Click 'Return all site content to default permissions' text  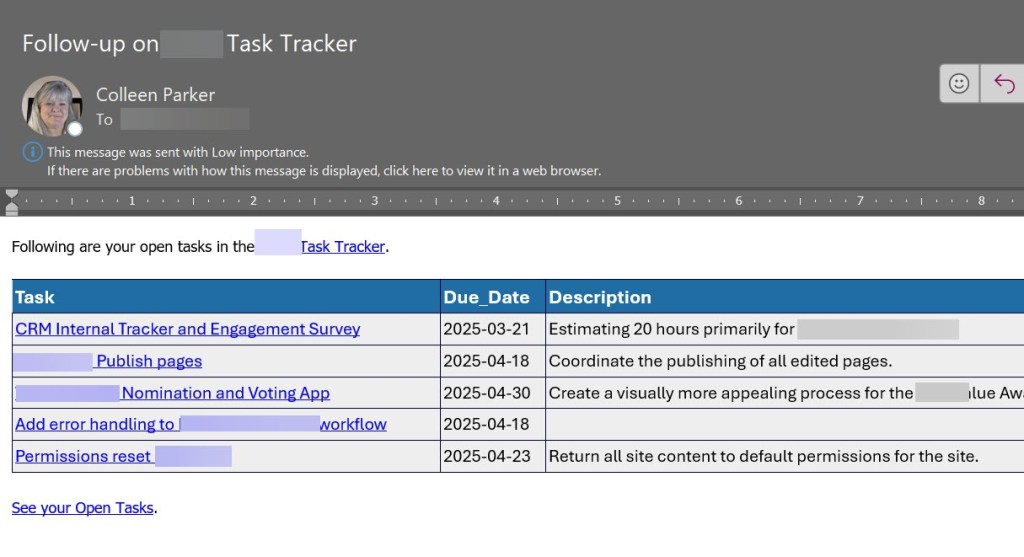coord(763,456)
